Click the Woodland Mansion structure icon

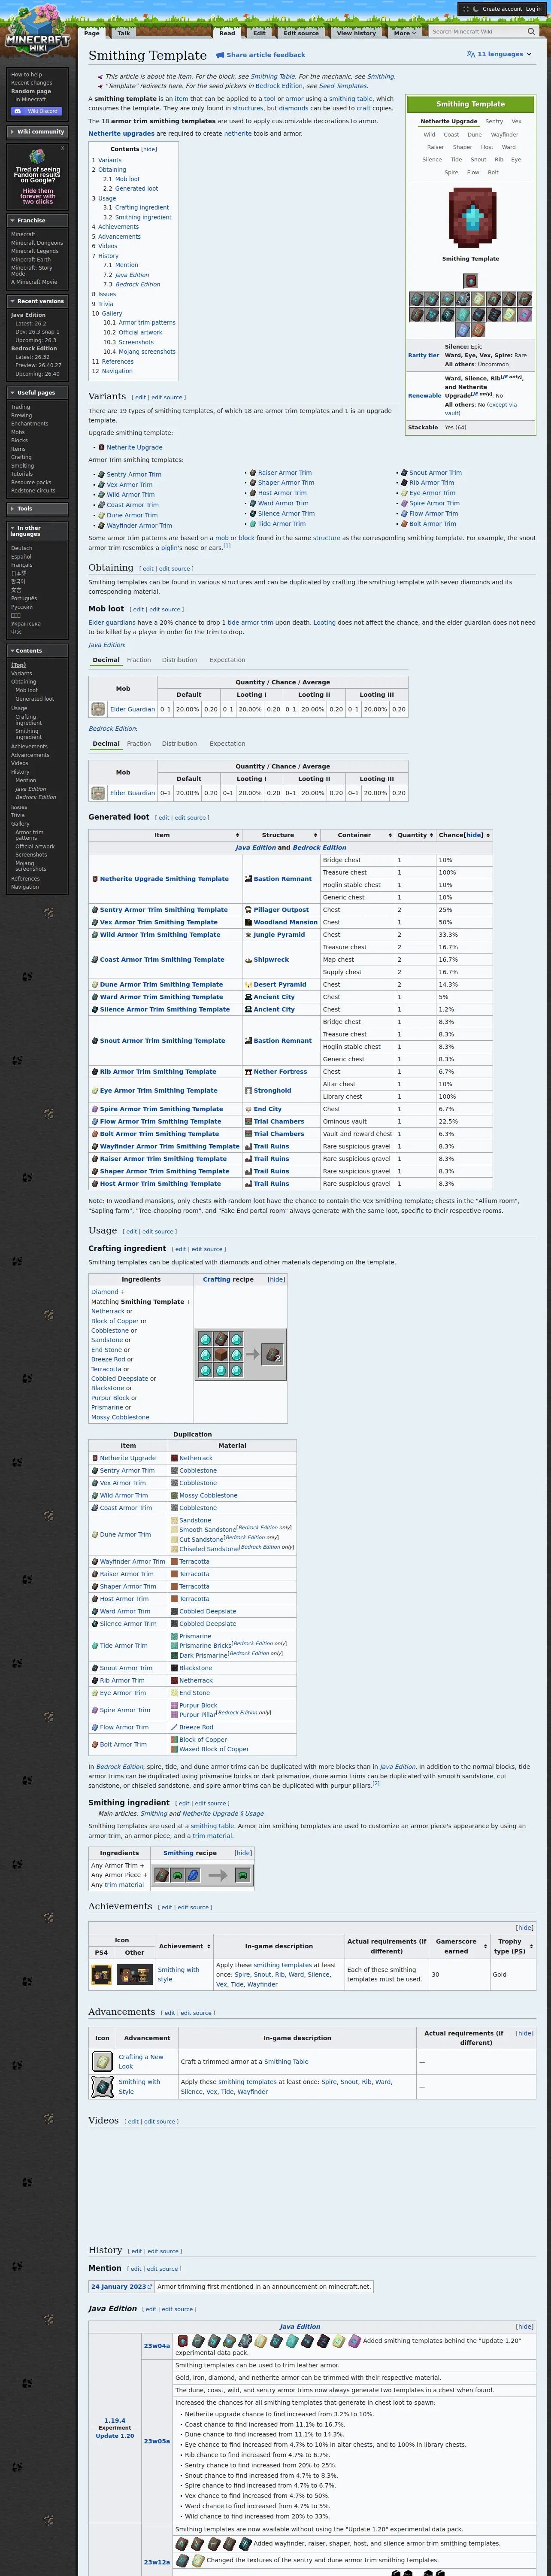tap(248, 922)
